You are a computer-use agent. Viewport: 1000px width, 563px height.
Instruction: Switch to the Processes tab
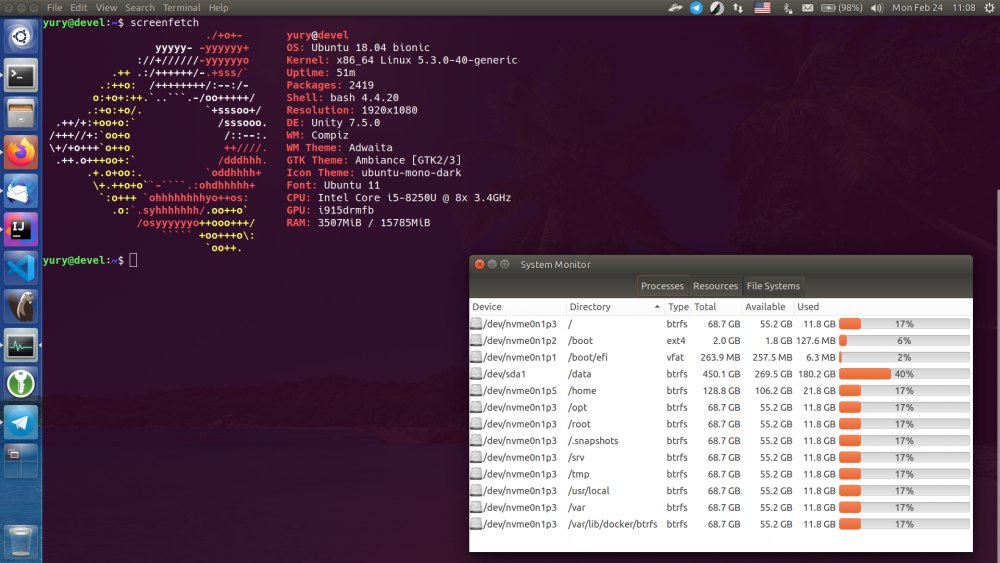click(662, 286)
